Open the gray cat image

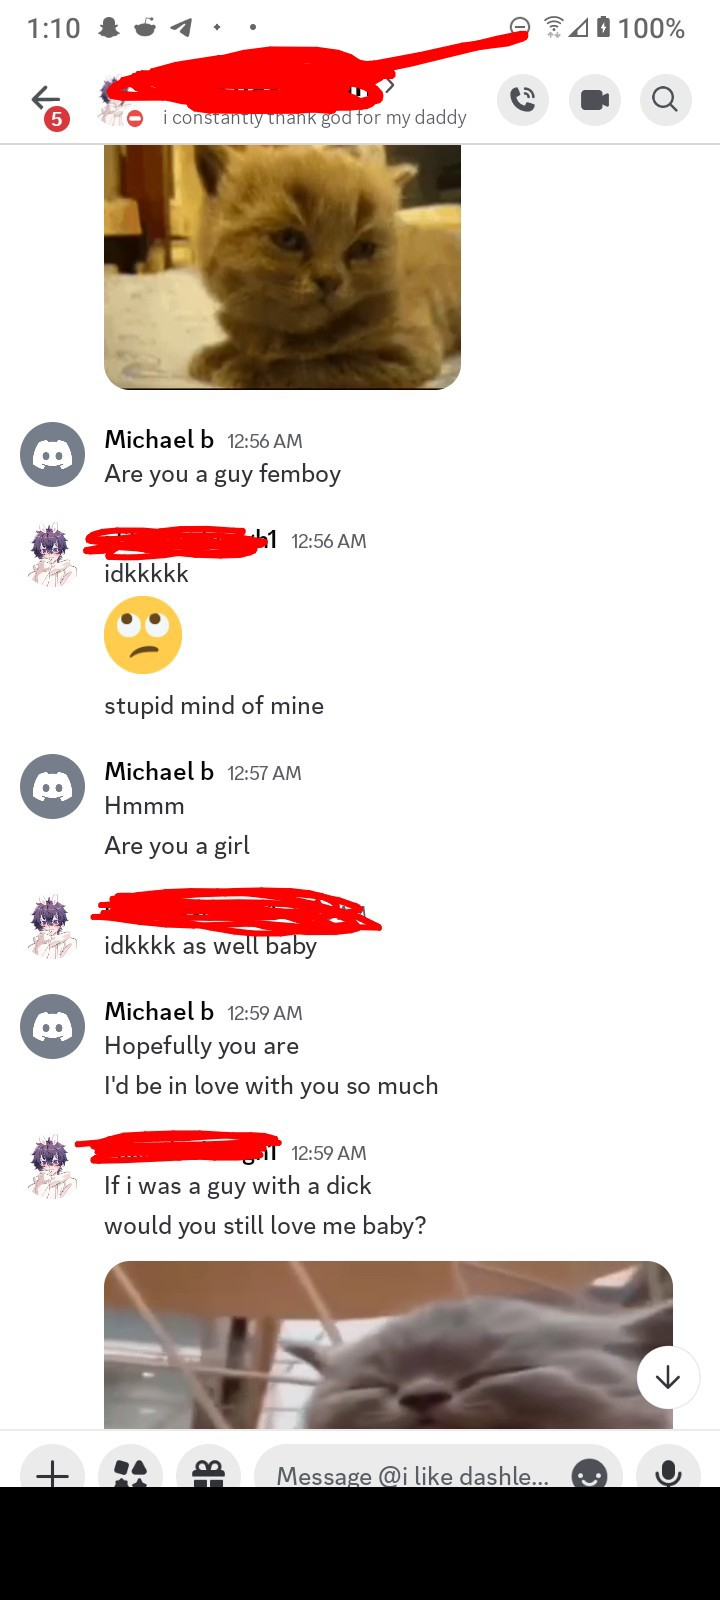[x=388, y=1344]
